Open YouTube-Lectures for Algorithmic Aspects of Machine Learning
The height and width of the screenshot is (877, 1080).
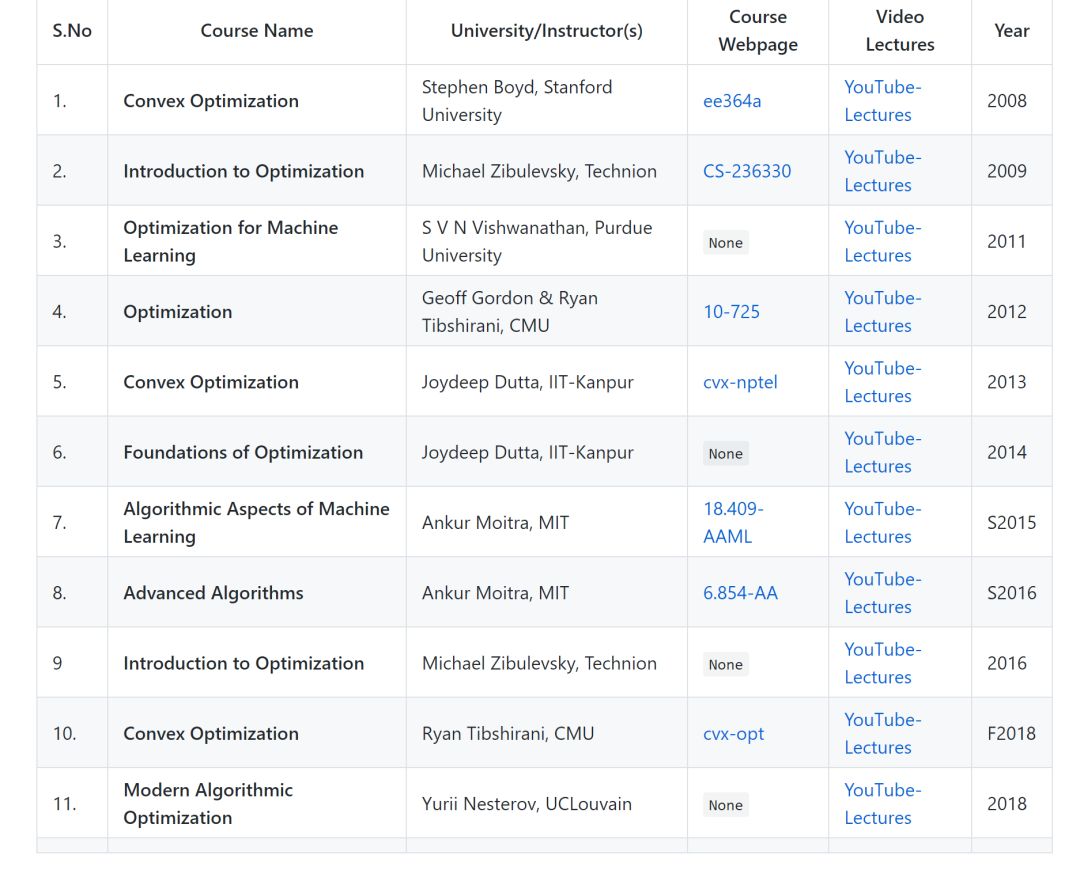pos(882,523)
